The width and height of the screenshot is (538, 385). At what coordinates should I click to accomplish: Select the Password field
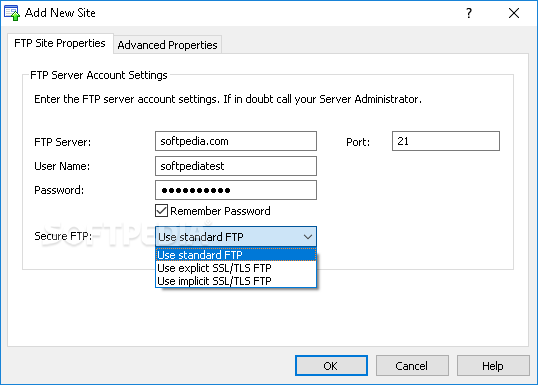tap(236, 190)
